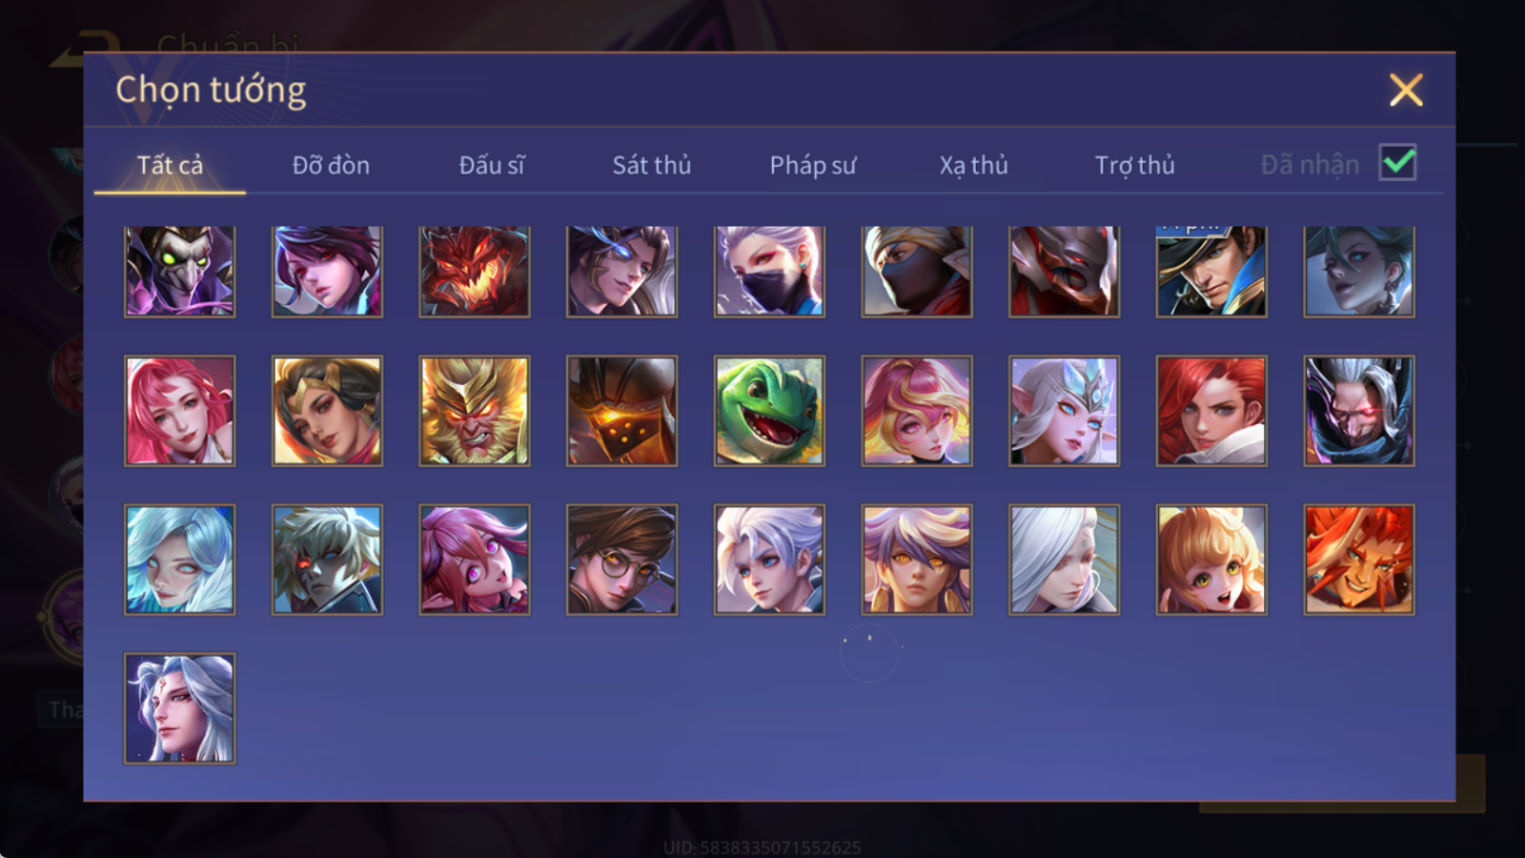The height and width of the screenshot is (858, 1525).
Task: Choose the green-eyed plague mask hero
Action: click(180, 271)
